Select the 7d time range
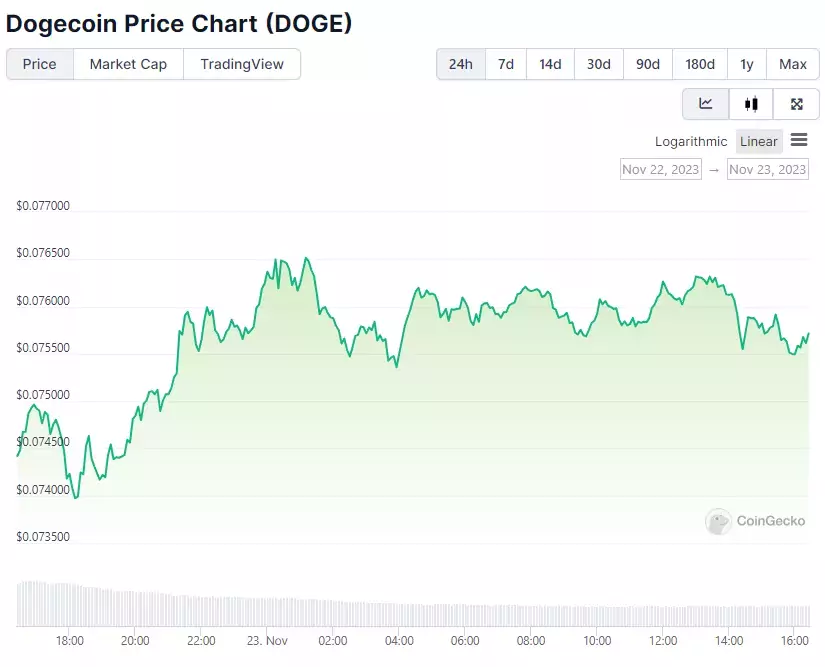 pos(506,64)
